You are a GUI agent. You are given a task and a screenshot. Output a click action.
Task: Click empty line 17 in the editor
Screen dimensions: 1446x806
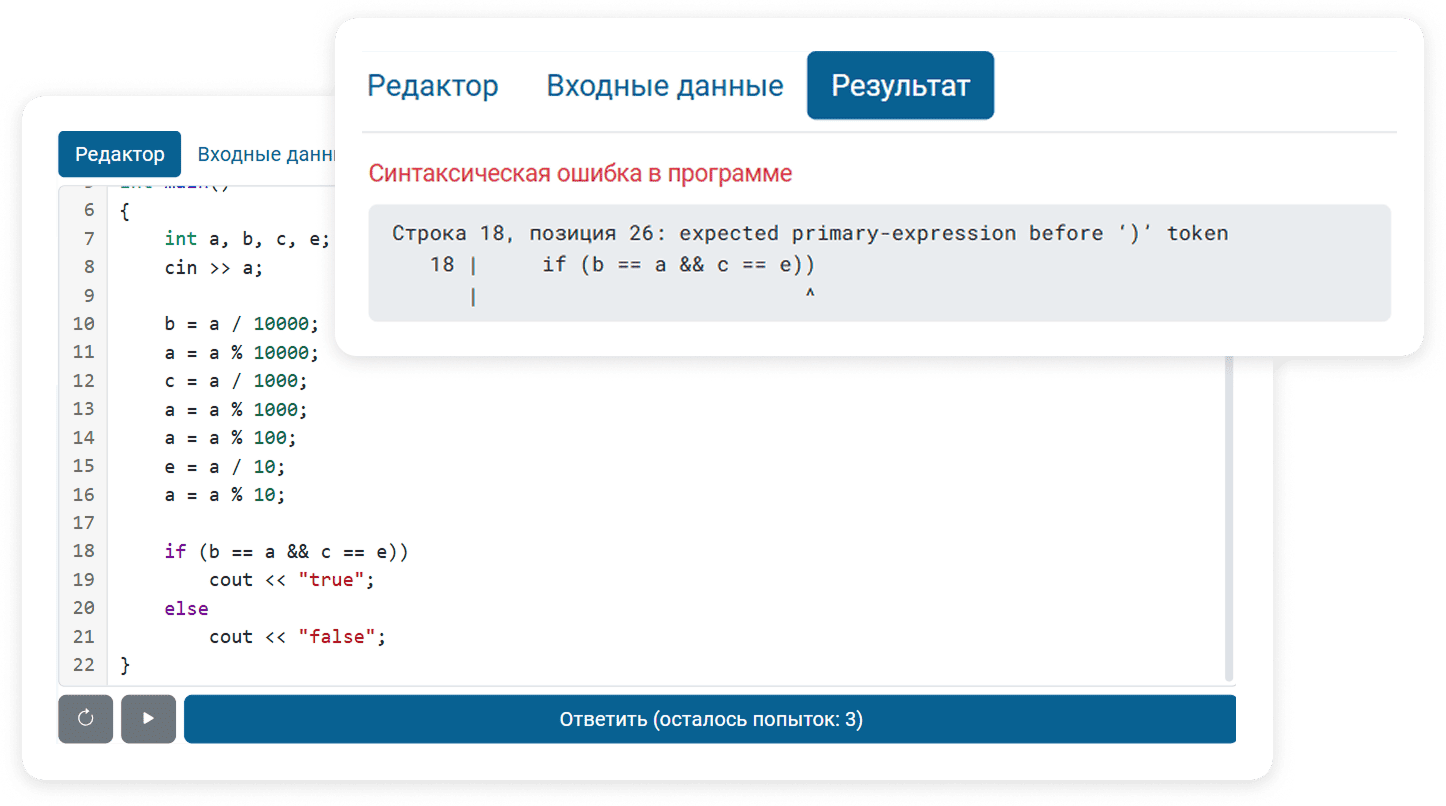pos(400,523)
